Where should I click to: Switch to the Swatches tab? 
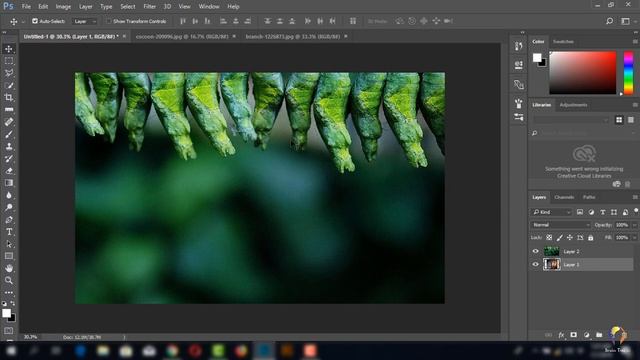(563, 42)
